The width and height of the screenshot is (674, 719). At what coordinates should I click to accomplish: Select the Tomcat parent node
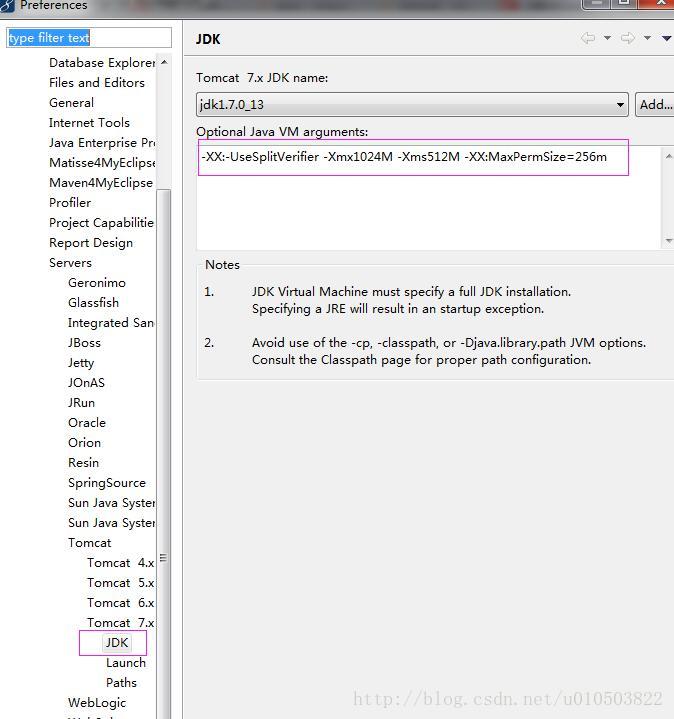(x=89, y=542)
